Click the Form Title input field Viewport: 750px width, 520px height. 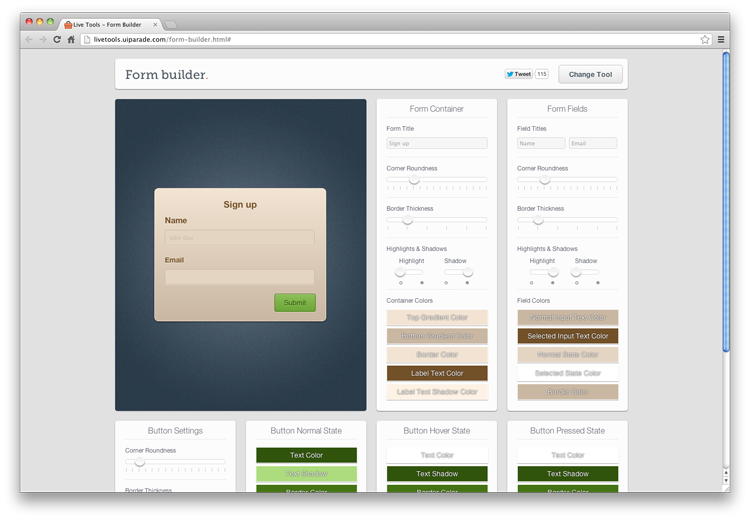pos(437,143)
